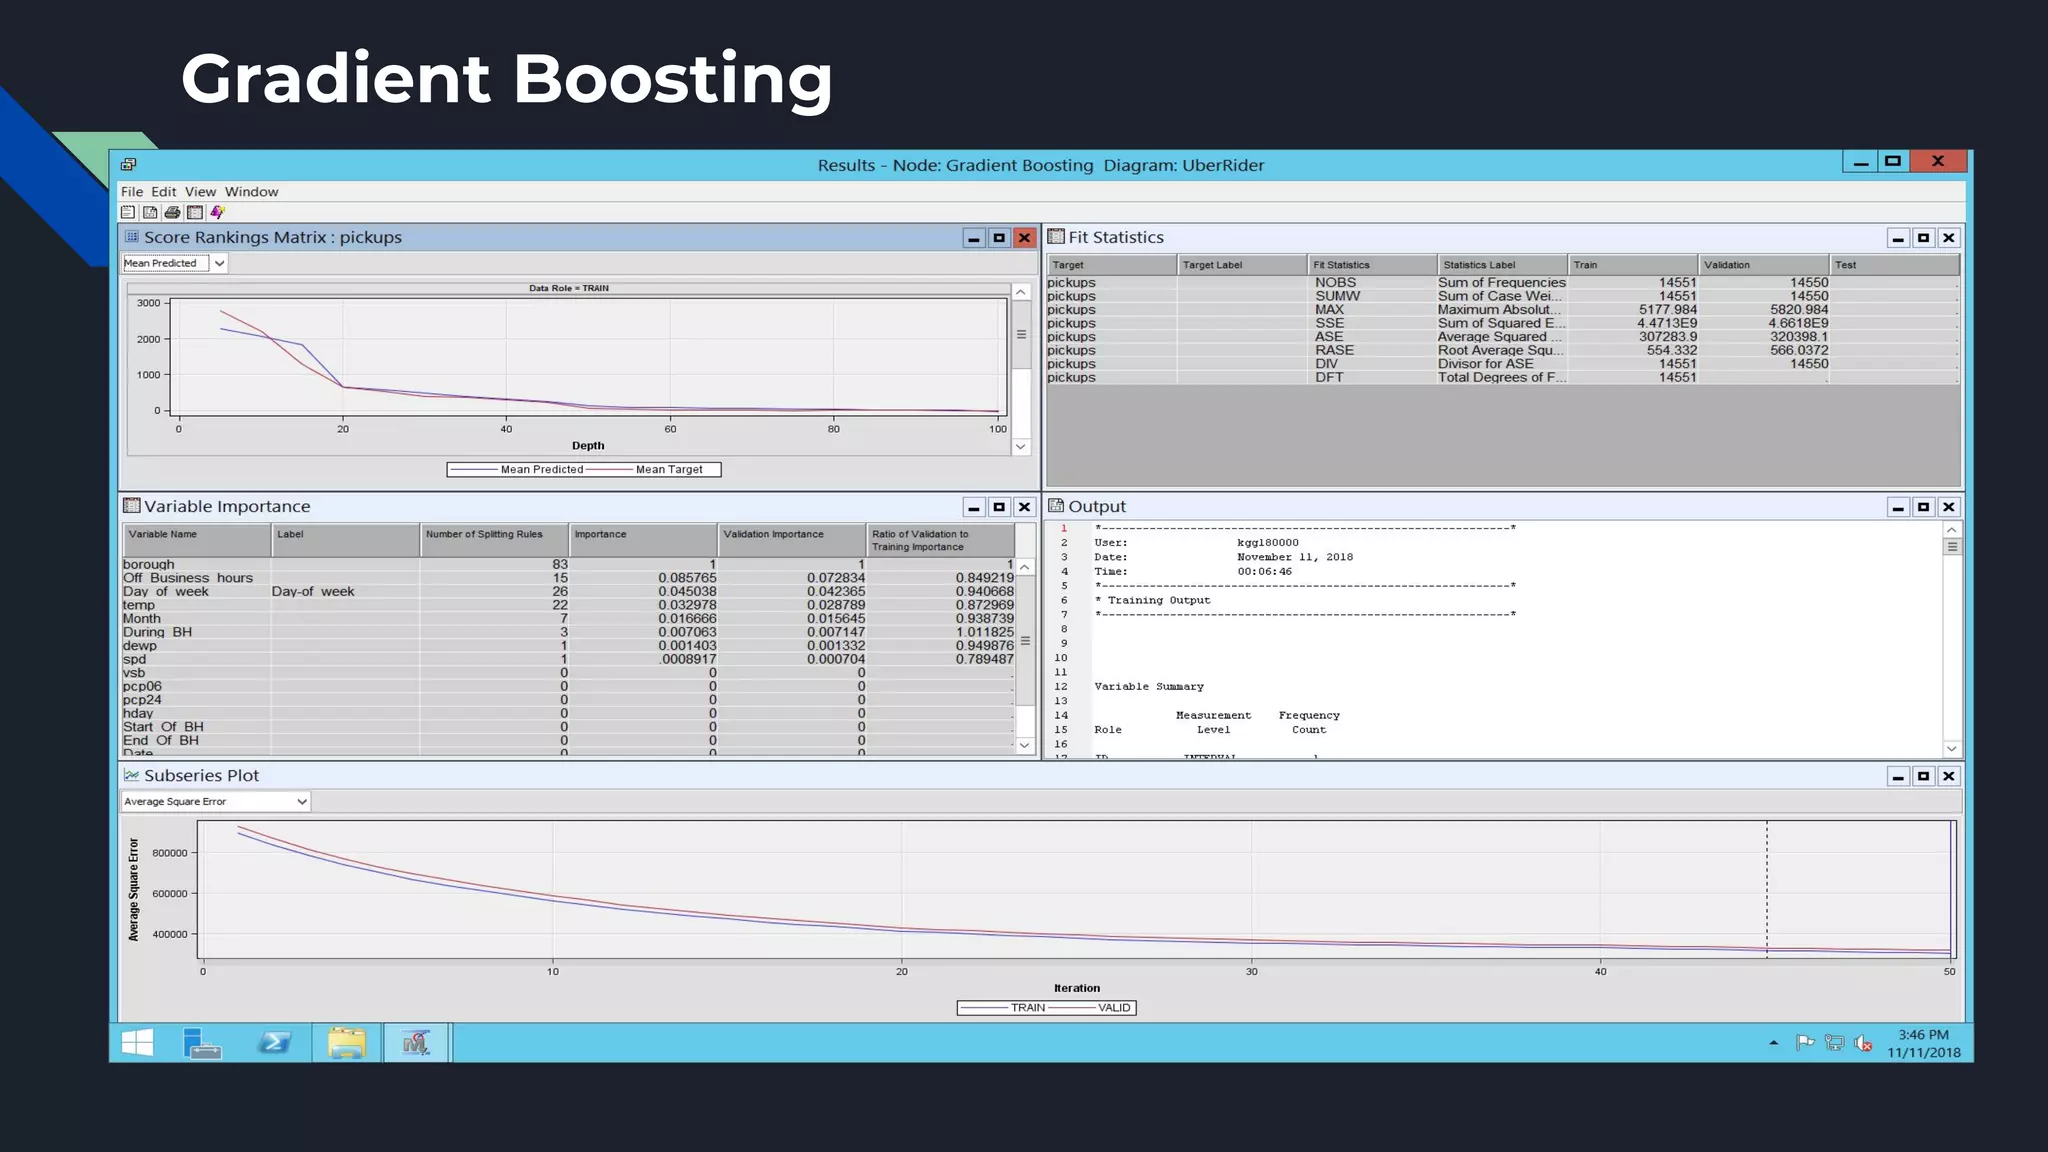The height and width of the screenshot is (1152, 2048).
Task: Click the save-as toolbar icon
Action: click(150, 212)
